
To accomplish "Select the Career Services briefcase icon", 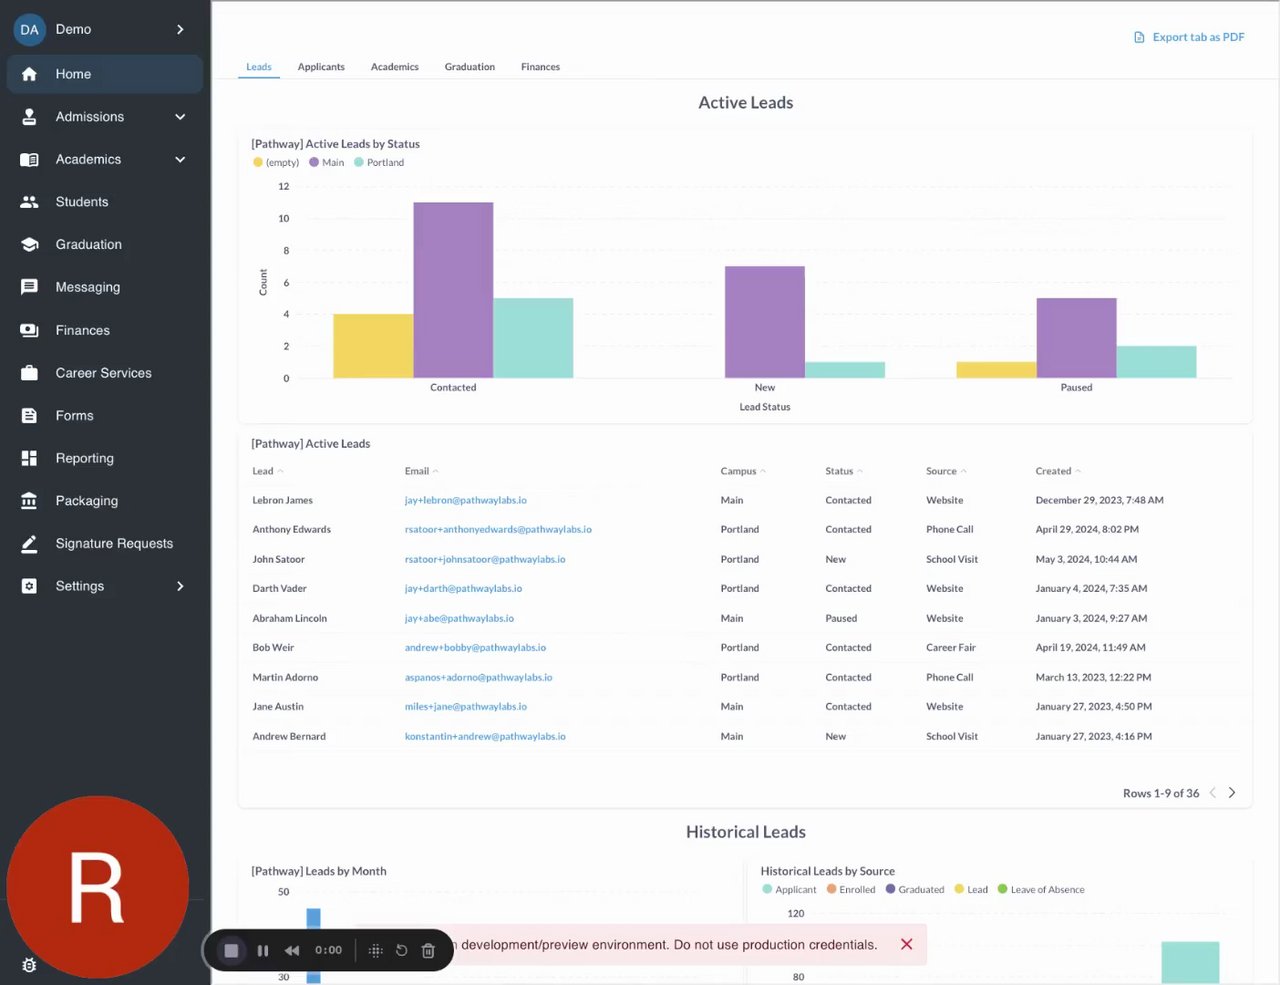I will click(x=29, y=373).
